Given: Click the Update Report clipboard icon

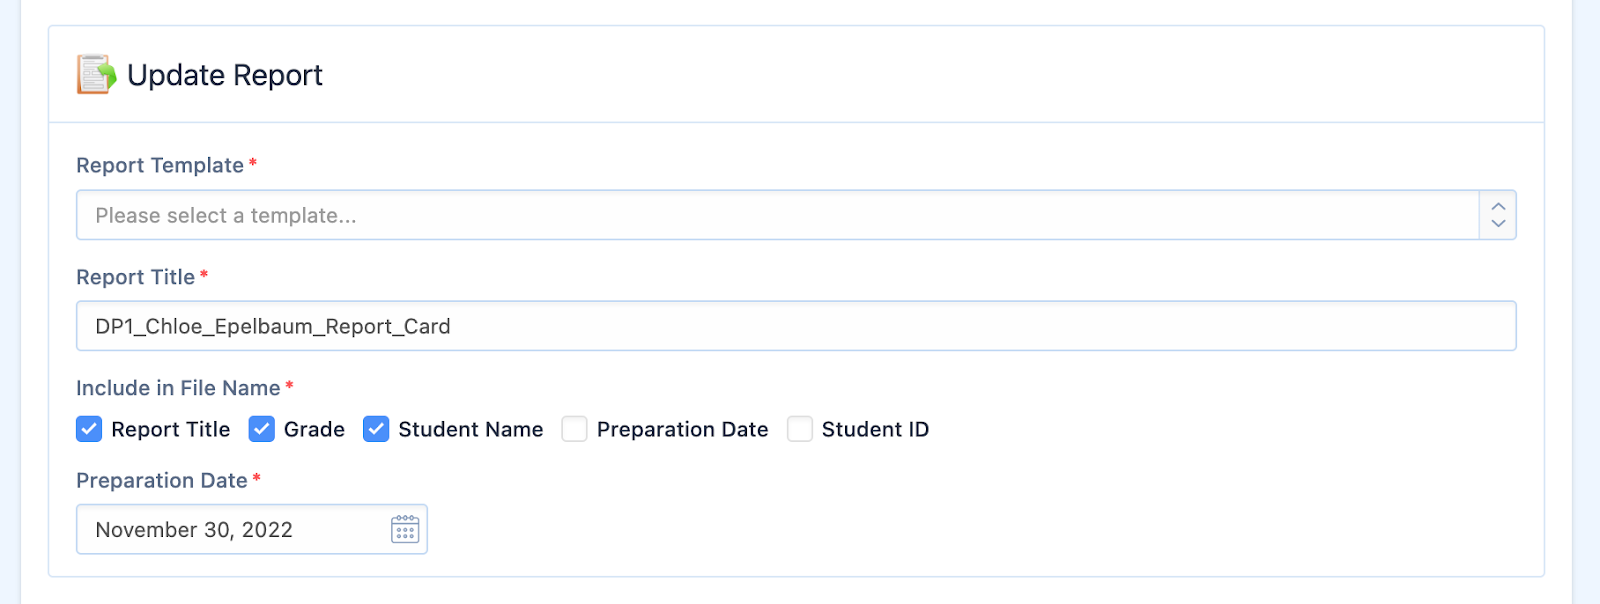Looking at the screenshot, I should pyautogui.click(x=96, y=75).
